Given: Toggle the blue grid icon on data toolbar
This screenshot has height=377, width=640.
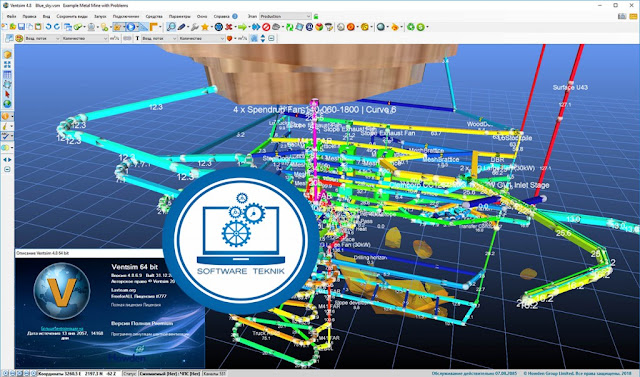Looking at the screenshot, I should click(254, 38).
